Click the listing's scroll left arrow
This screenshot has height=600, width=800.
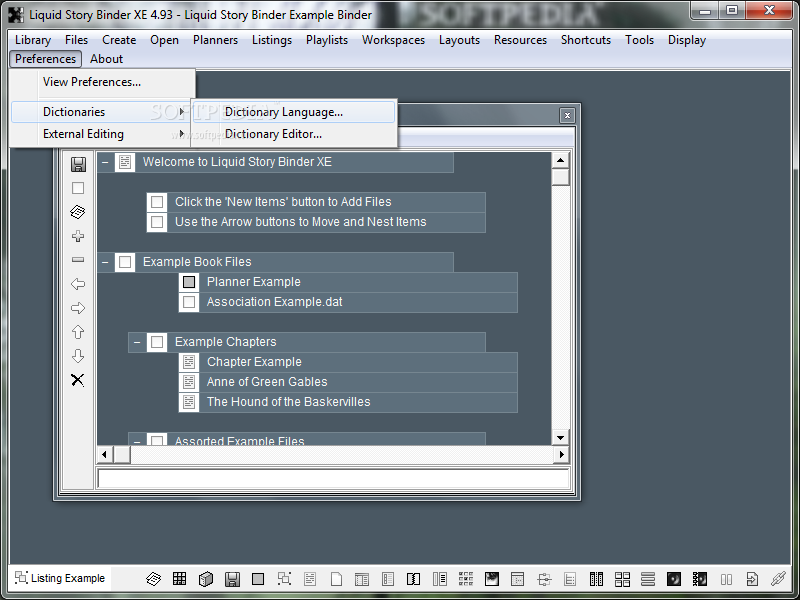click(105, 454)
